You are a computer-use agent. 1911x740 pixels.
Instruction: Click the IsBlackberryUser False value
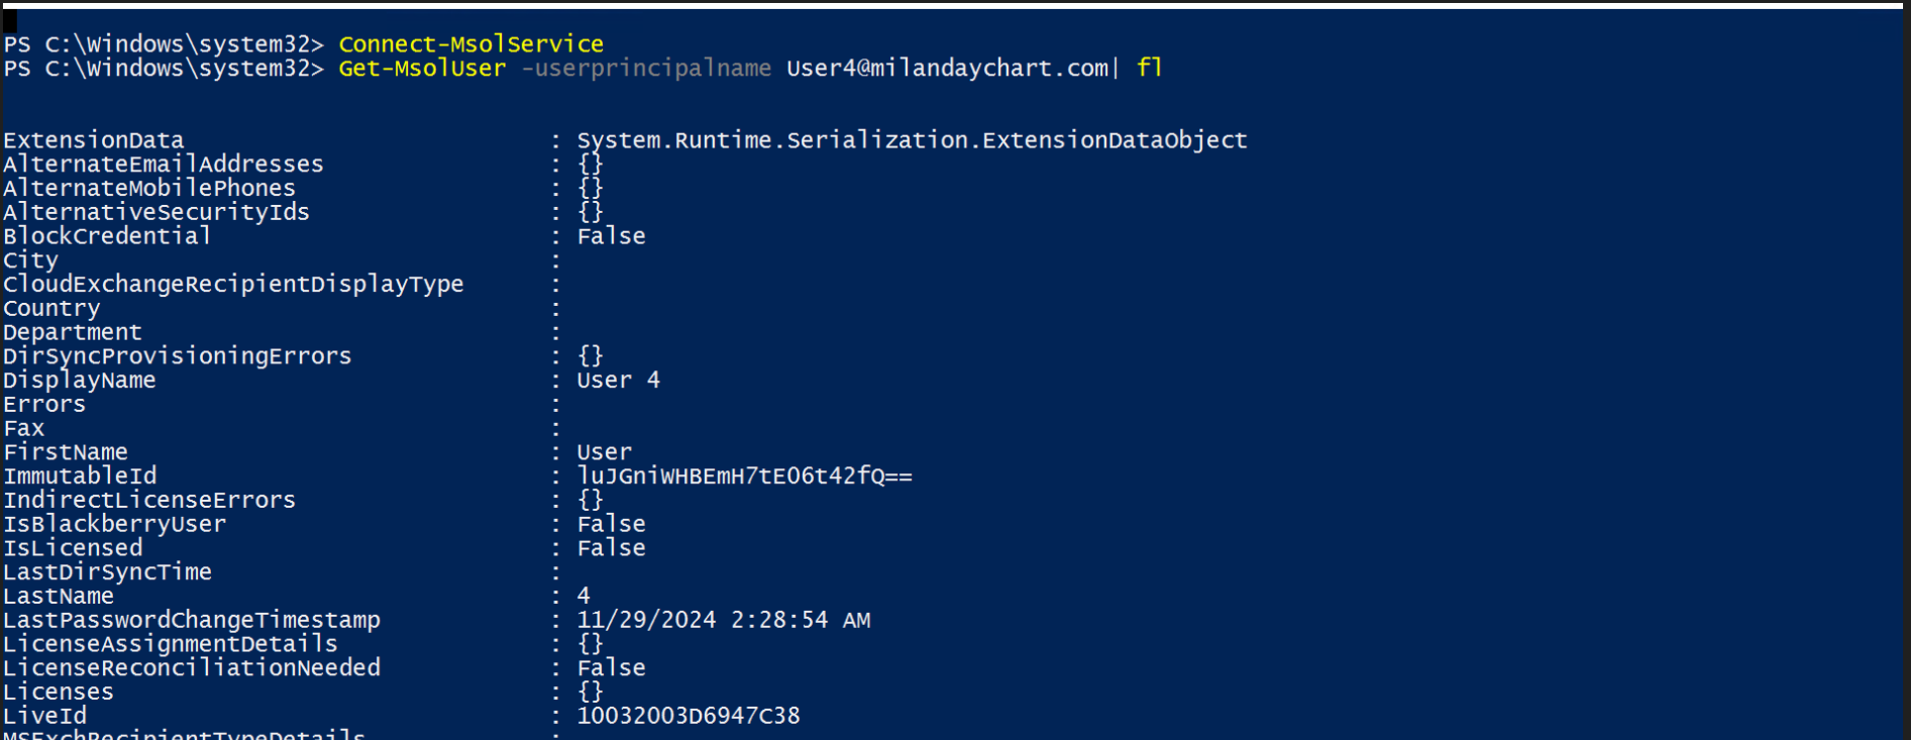[611, 525]
